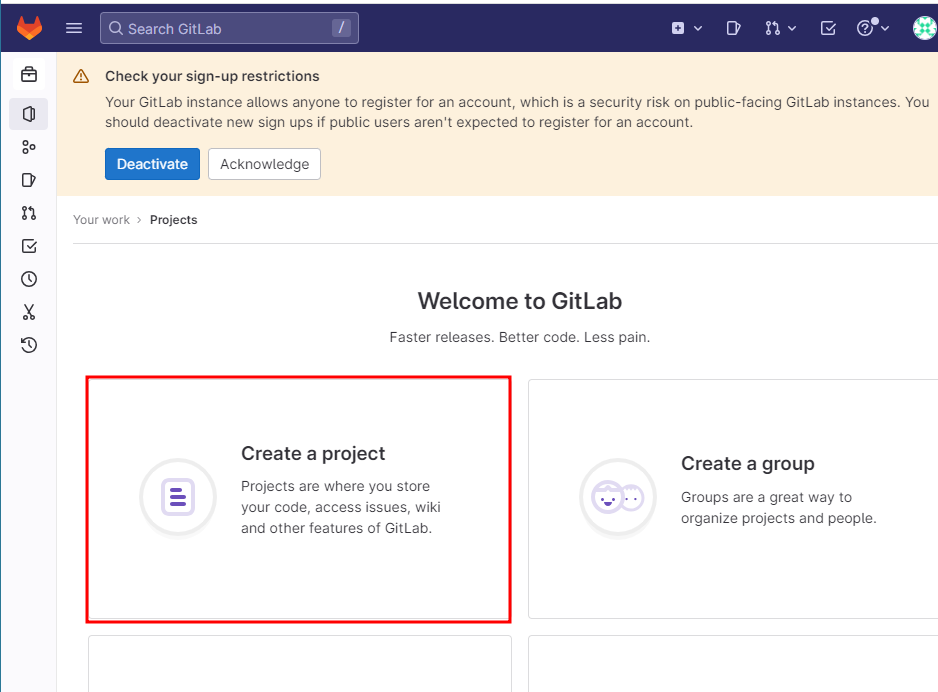The image size is (938, 692).
Task: Open the Merge requests sidebar icon
Action: pos(29,213)
